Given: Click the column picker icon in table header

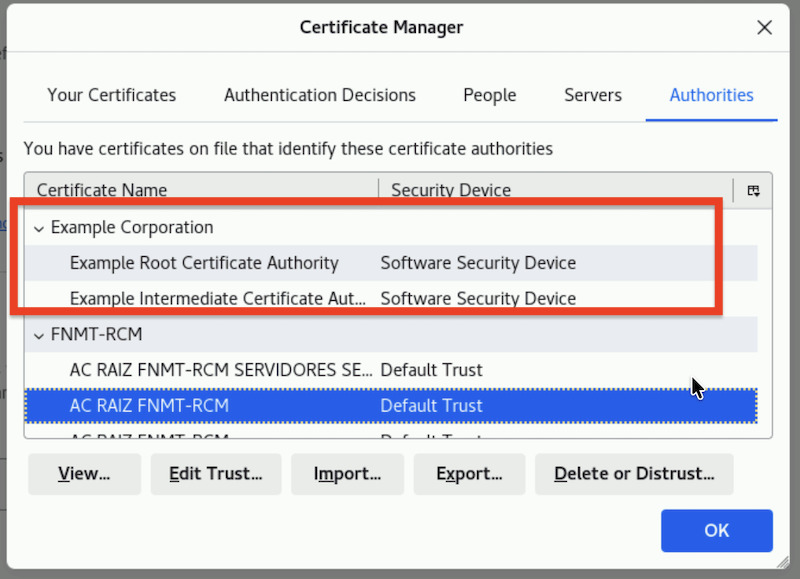Looking at the screenshot, I should click(753, 190).
